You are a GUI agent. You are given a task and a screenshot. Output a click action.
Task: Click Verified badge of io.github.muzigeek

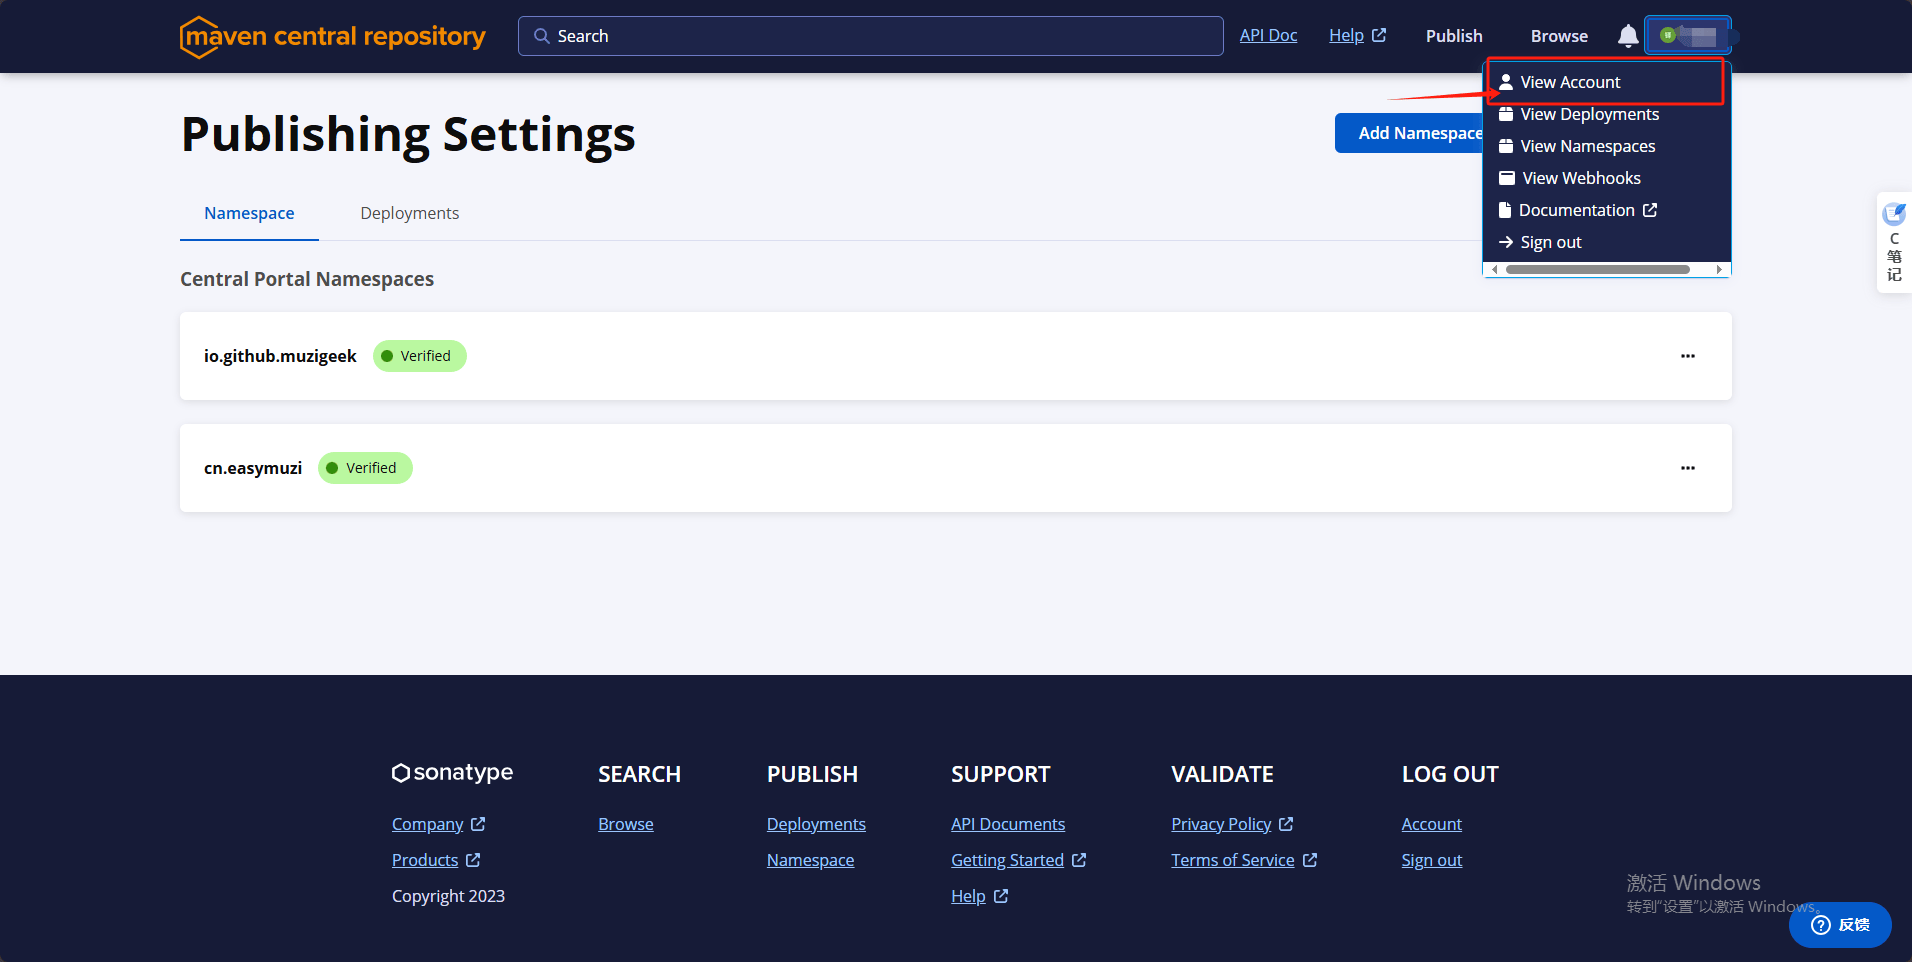[420, 356]
